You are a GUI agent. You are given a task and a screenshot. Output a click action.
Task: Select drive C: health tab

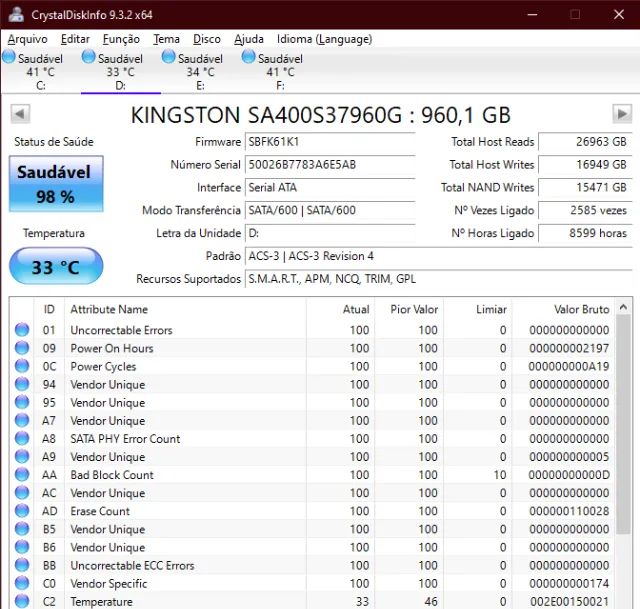tap(40, 71)
